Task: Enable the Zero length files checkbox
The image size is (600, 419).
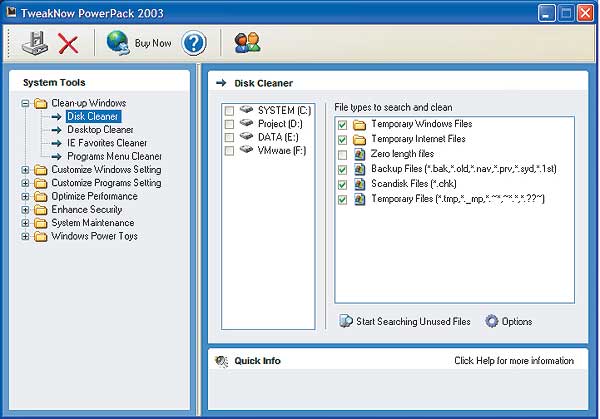Action: click(342, 155)
